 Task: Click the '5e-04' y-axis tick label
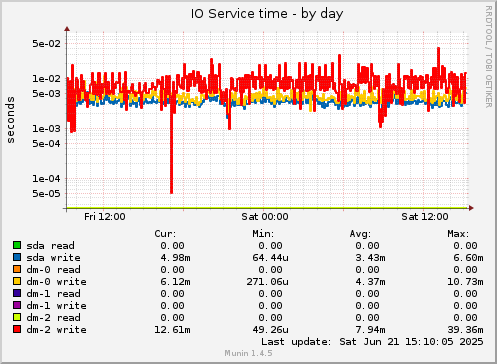coord(47,144)
